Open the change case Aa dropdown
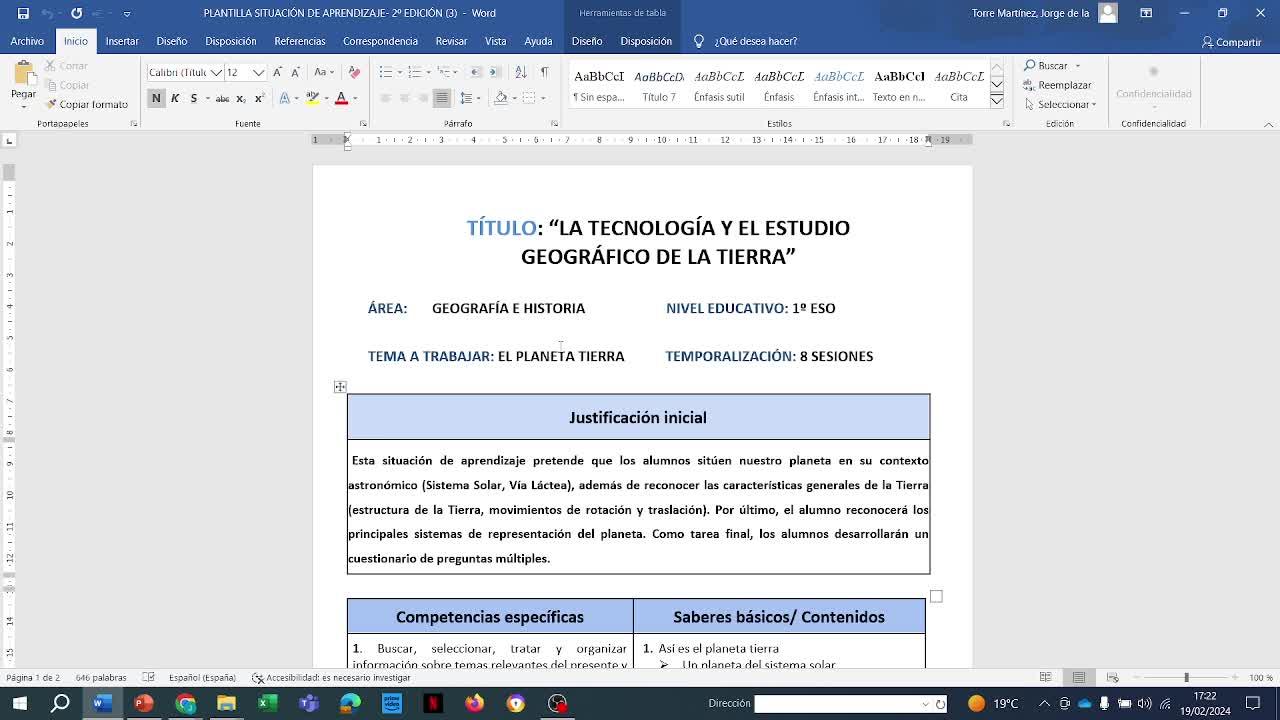Viewport: 1280px width, 720px height. [324, 72]
